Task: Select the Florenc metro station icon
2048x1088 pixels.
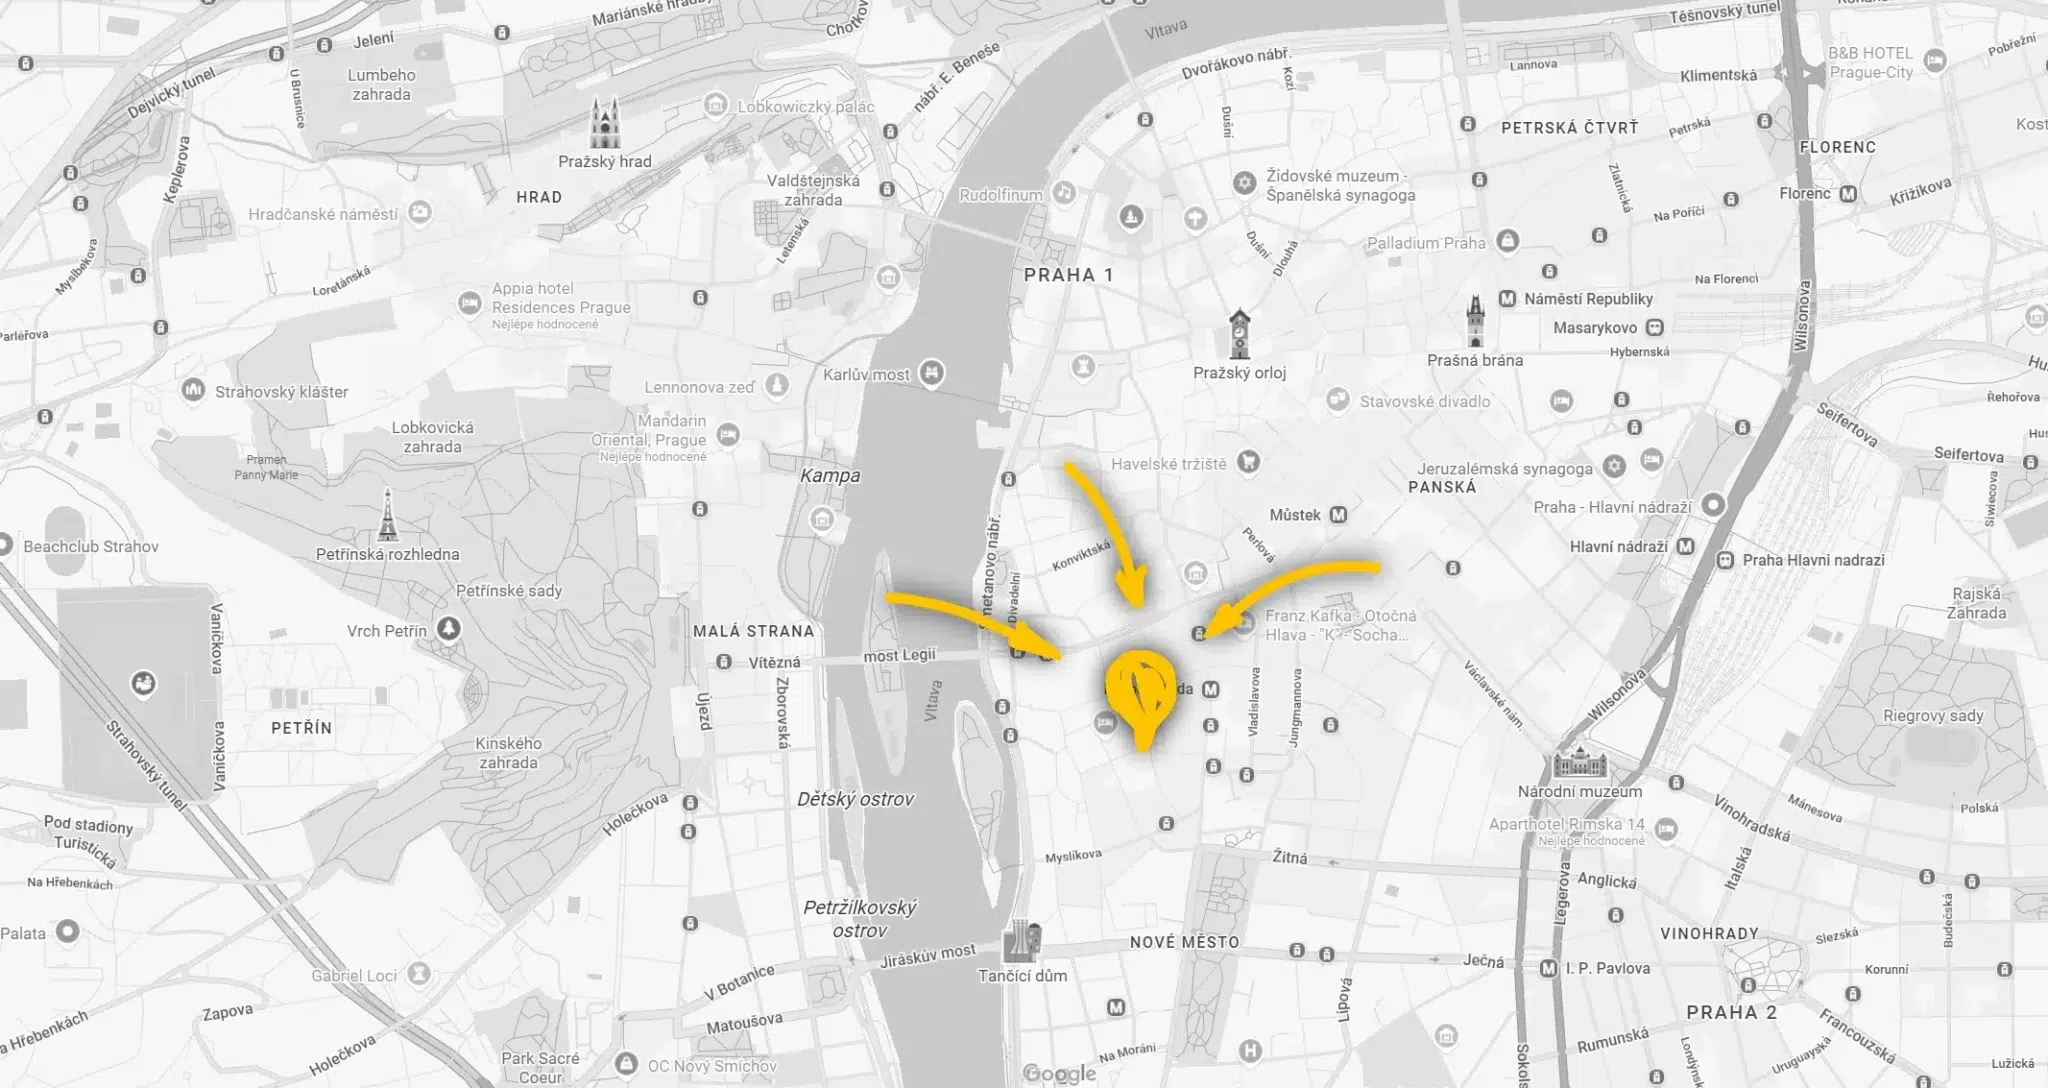Action: click(1848, 194)
